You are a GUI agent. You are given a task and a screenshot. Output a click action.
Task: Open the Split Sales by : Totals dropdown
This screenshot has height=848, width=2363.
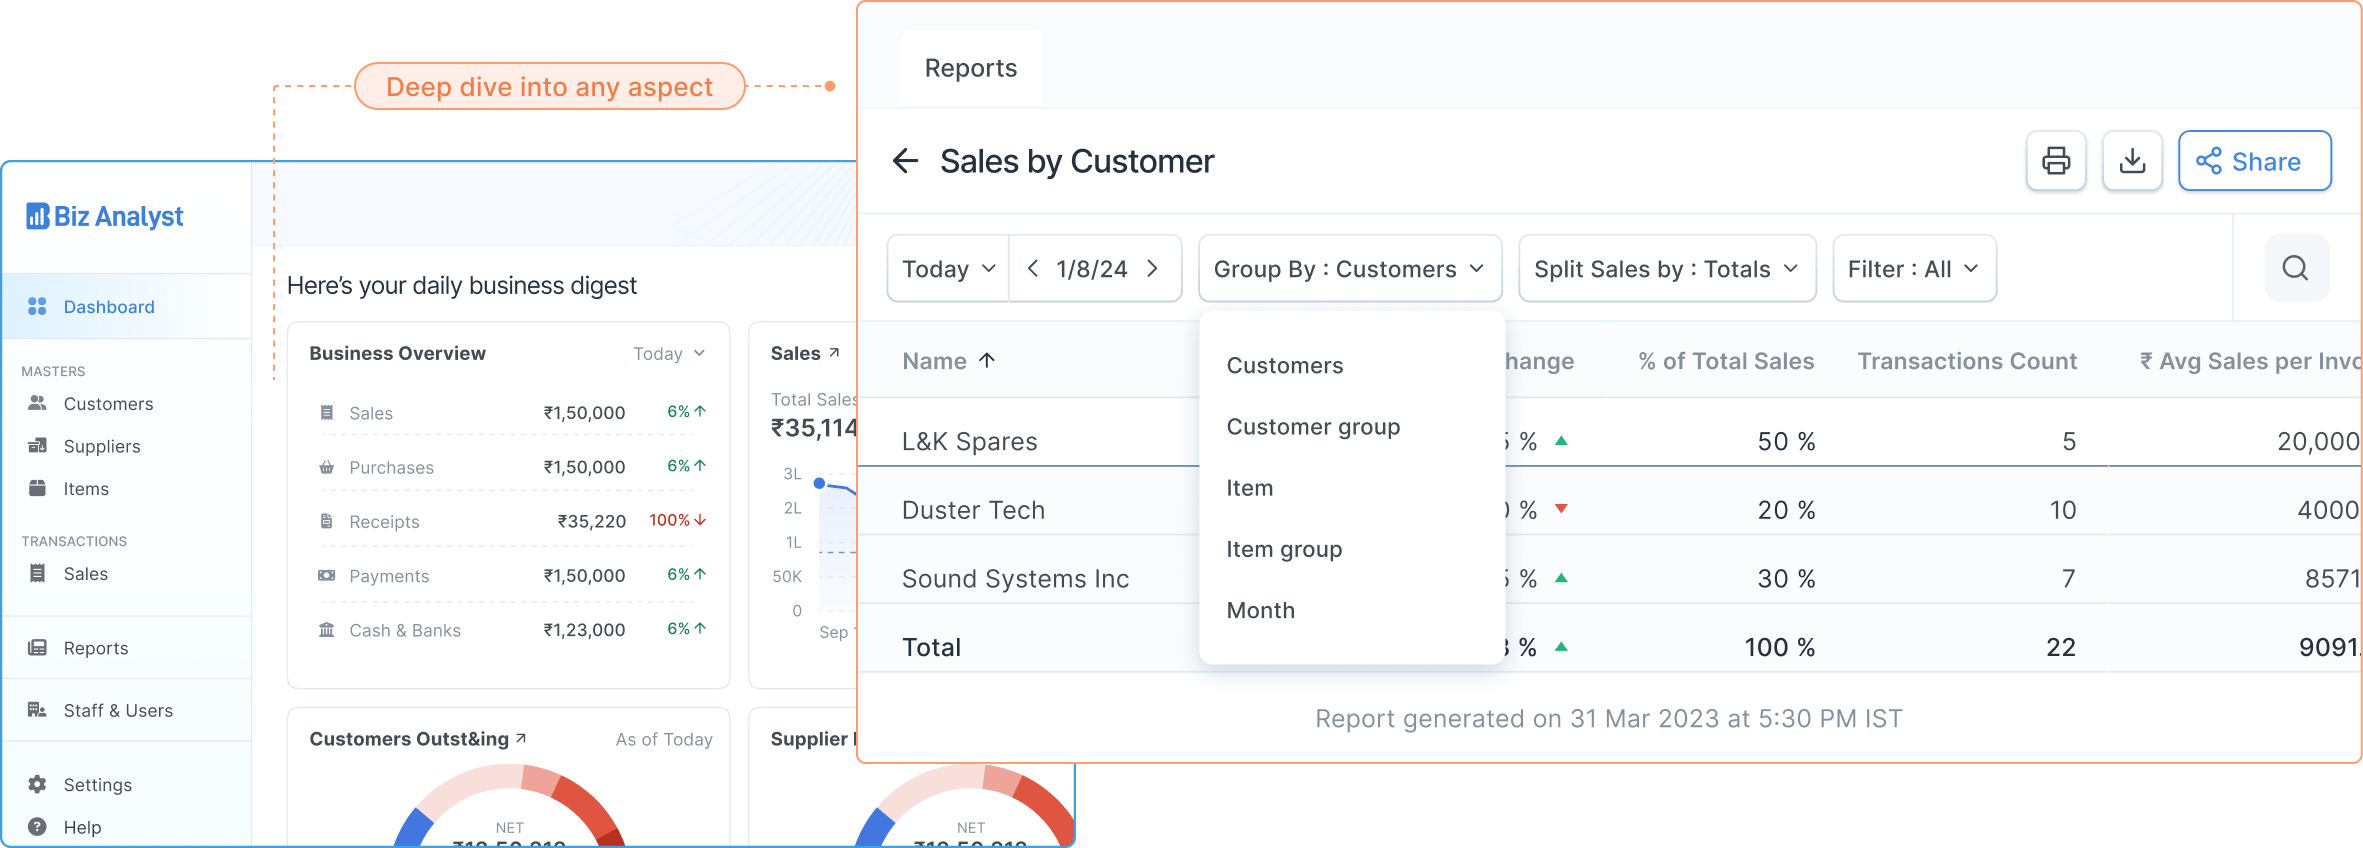(x=1667, y=269)
